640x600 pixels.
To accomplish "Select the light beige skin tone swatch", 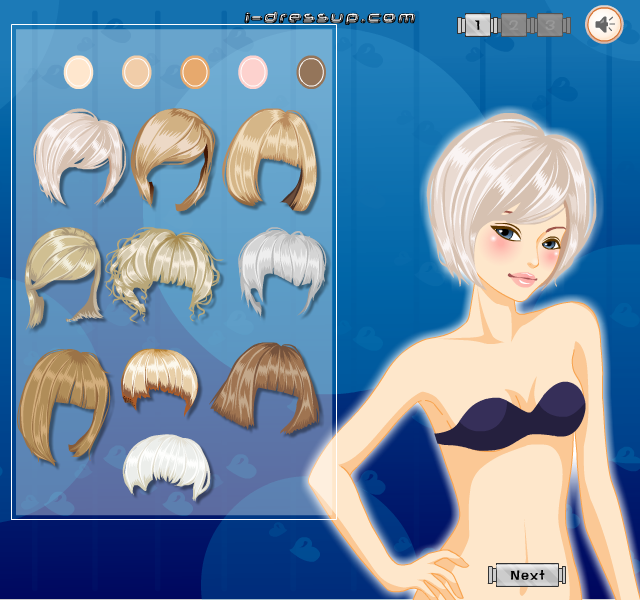I will coord(137,72).
